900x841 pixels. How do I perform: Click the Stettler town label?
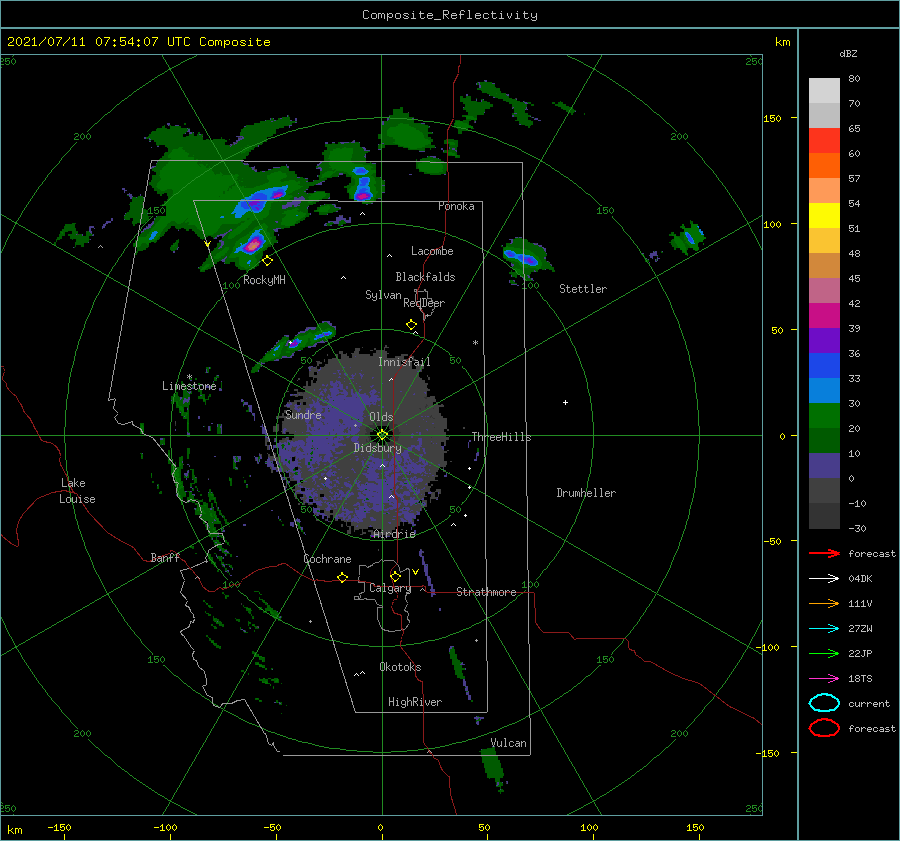click(x=583, y=289)
